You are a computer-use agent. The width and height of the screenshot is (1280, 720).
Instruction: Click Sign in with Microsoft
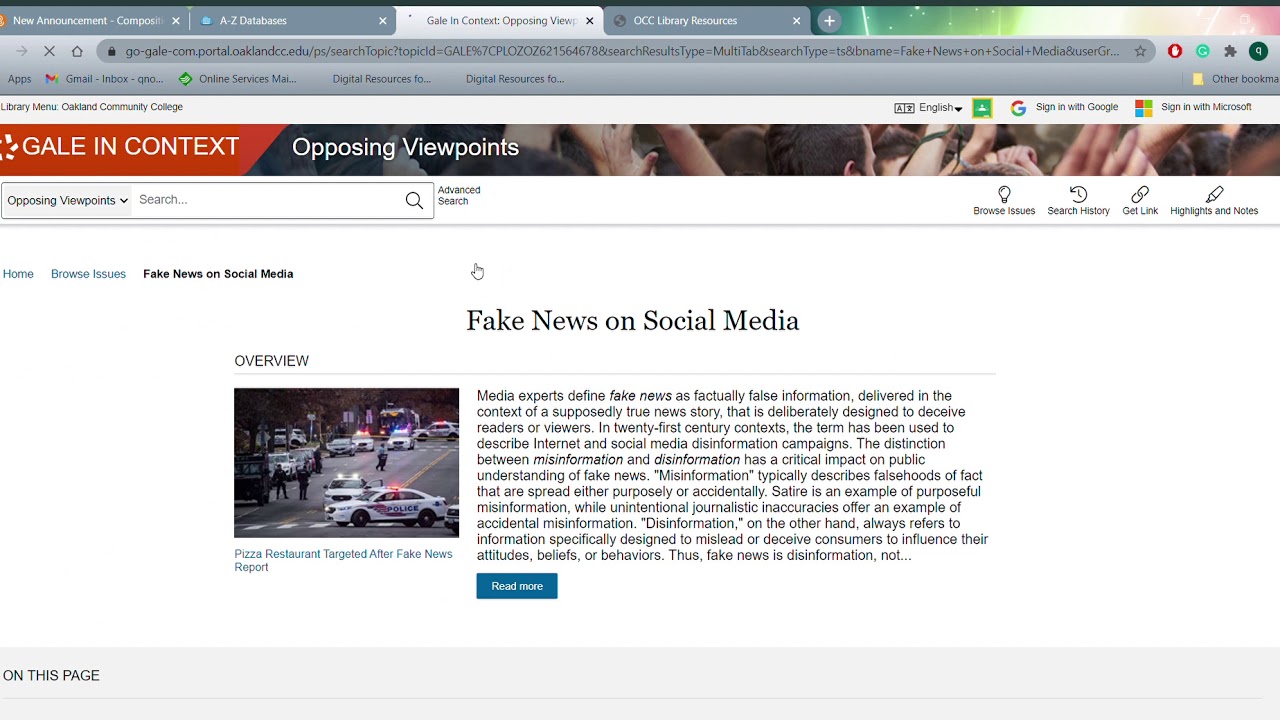[x=1193, y=108]
